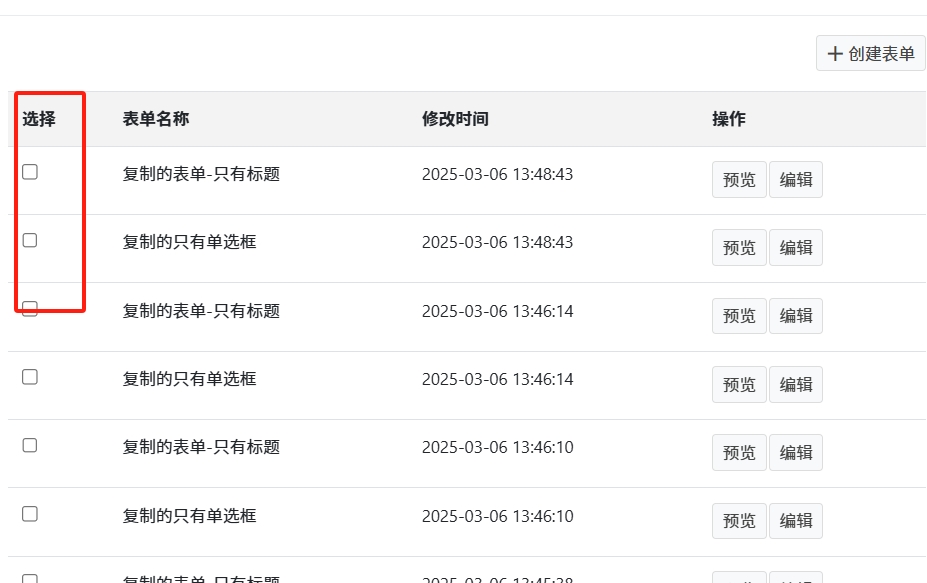Click 编辑 for 复制的只有单选框 at 13:46:14
This screenshot has height=583, width=927.
796,384
